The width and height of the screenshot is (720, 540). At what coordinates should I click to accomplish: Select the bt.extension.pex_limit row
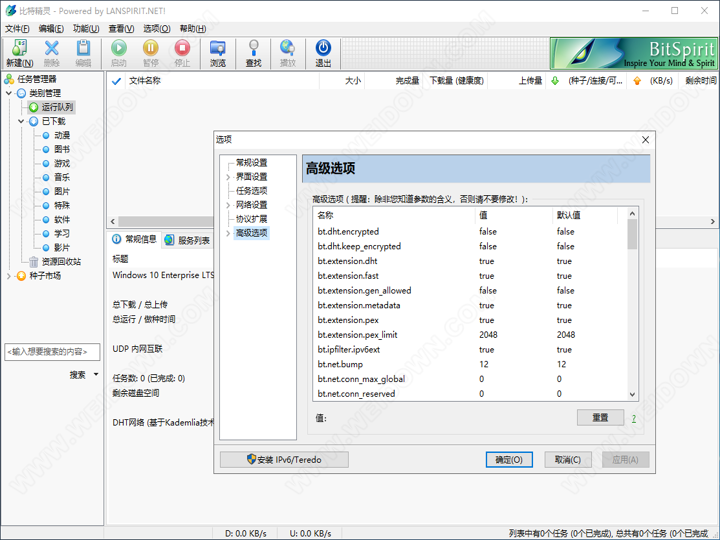[470, 335]
